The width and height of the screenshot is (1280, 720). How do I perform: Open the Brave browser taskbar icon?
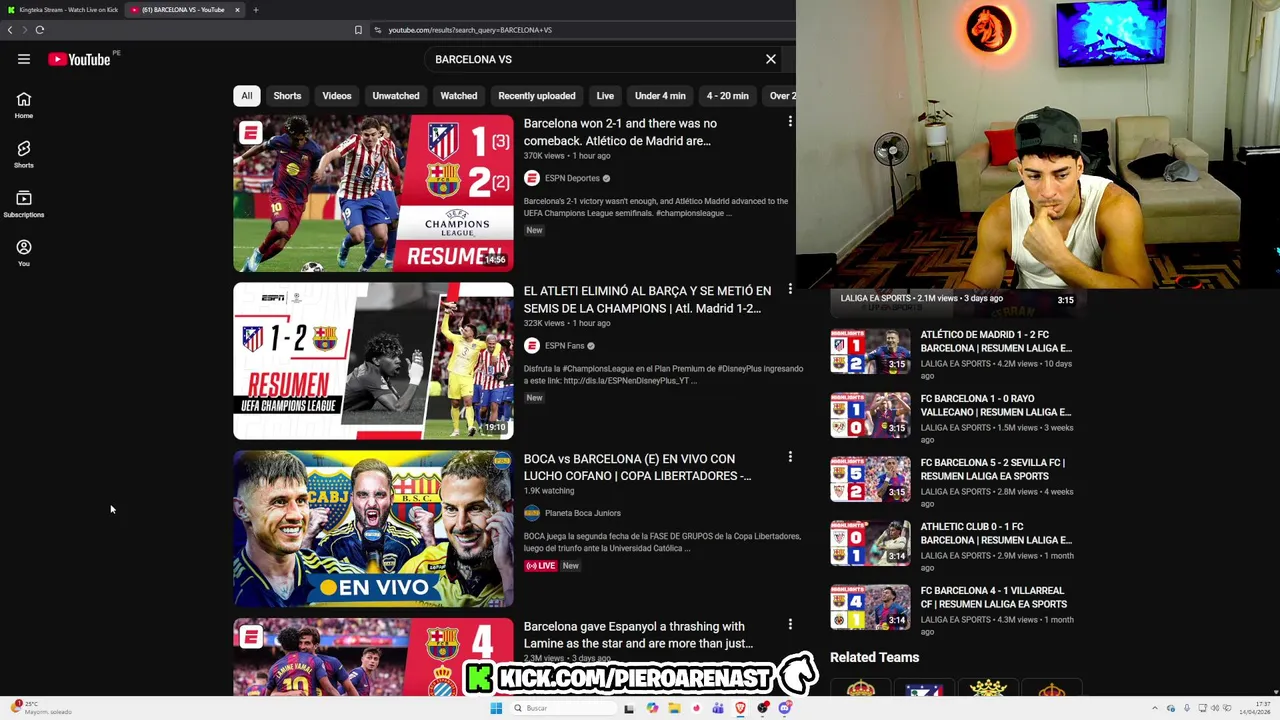[740, 708]
